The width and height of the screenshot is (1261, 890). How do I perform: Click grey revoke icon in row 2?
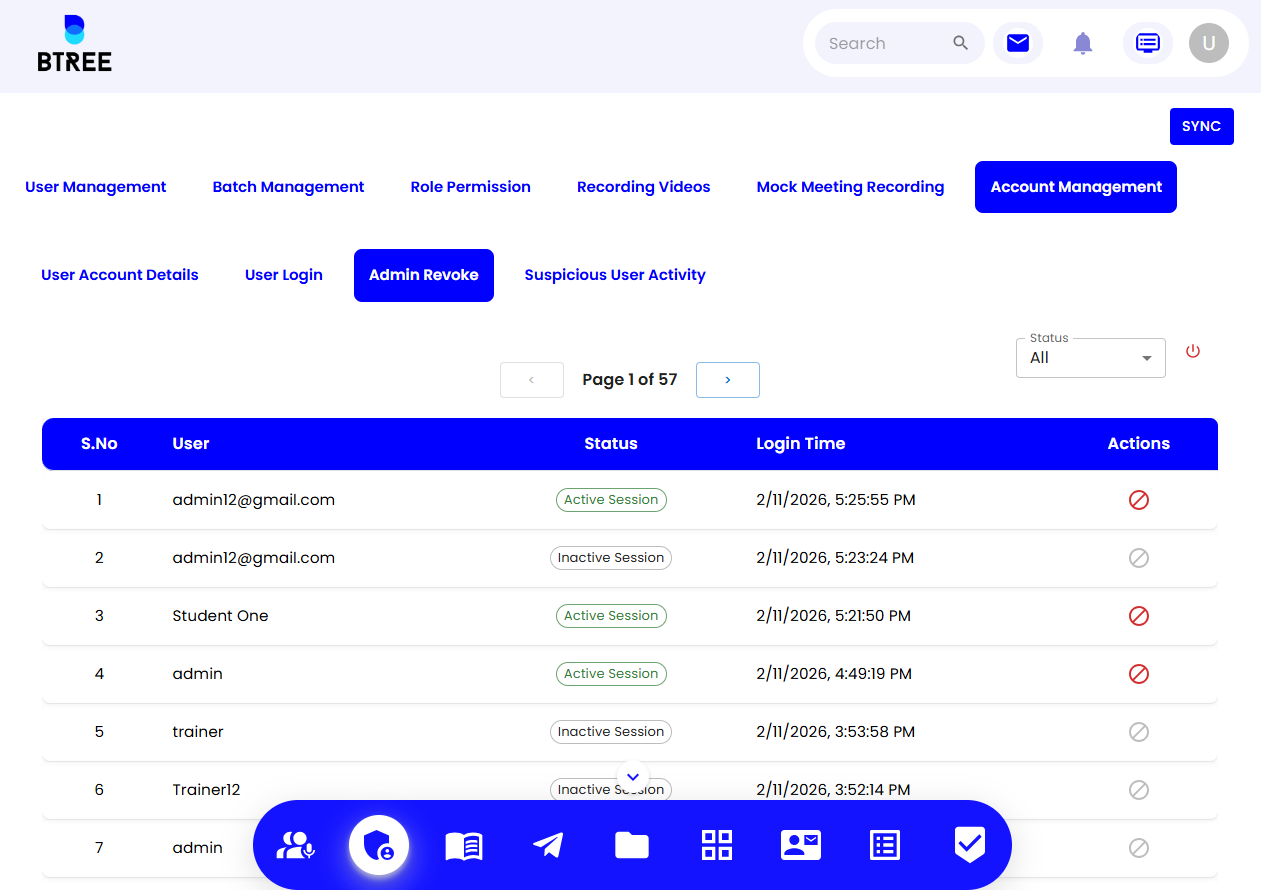(1139, 558)
